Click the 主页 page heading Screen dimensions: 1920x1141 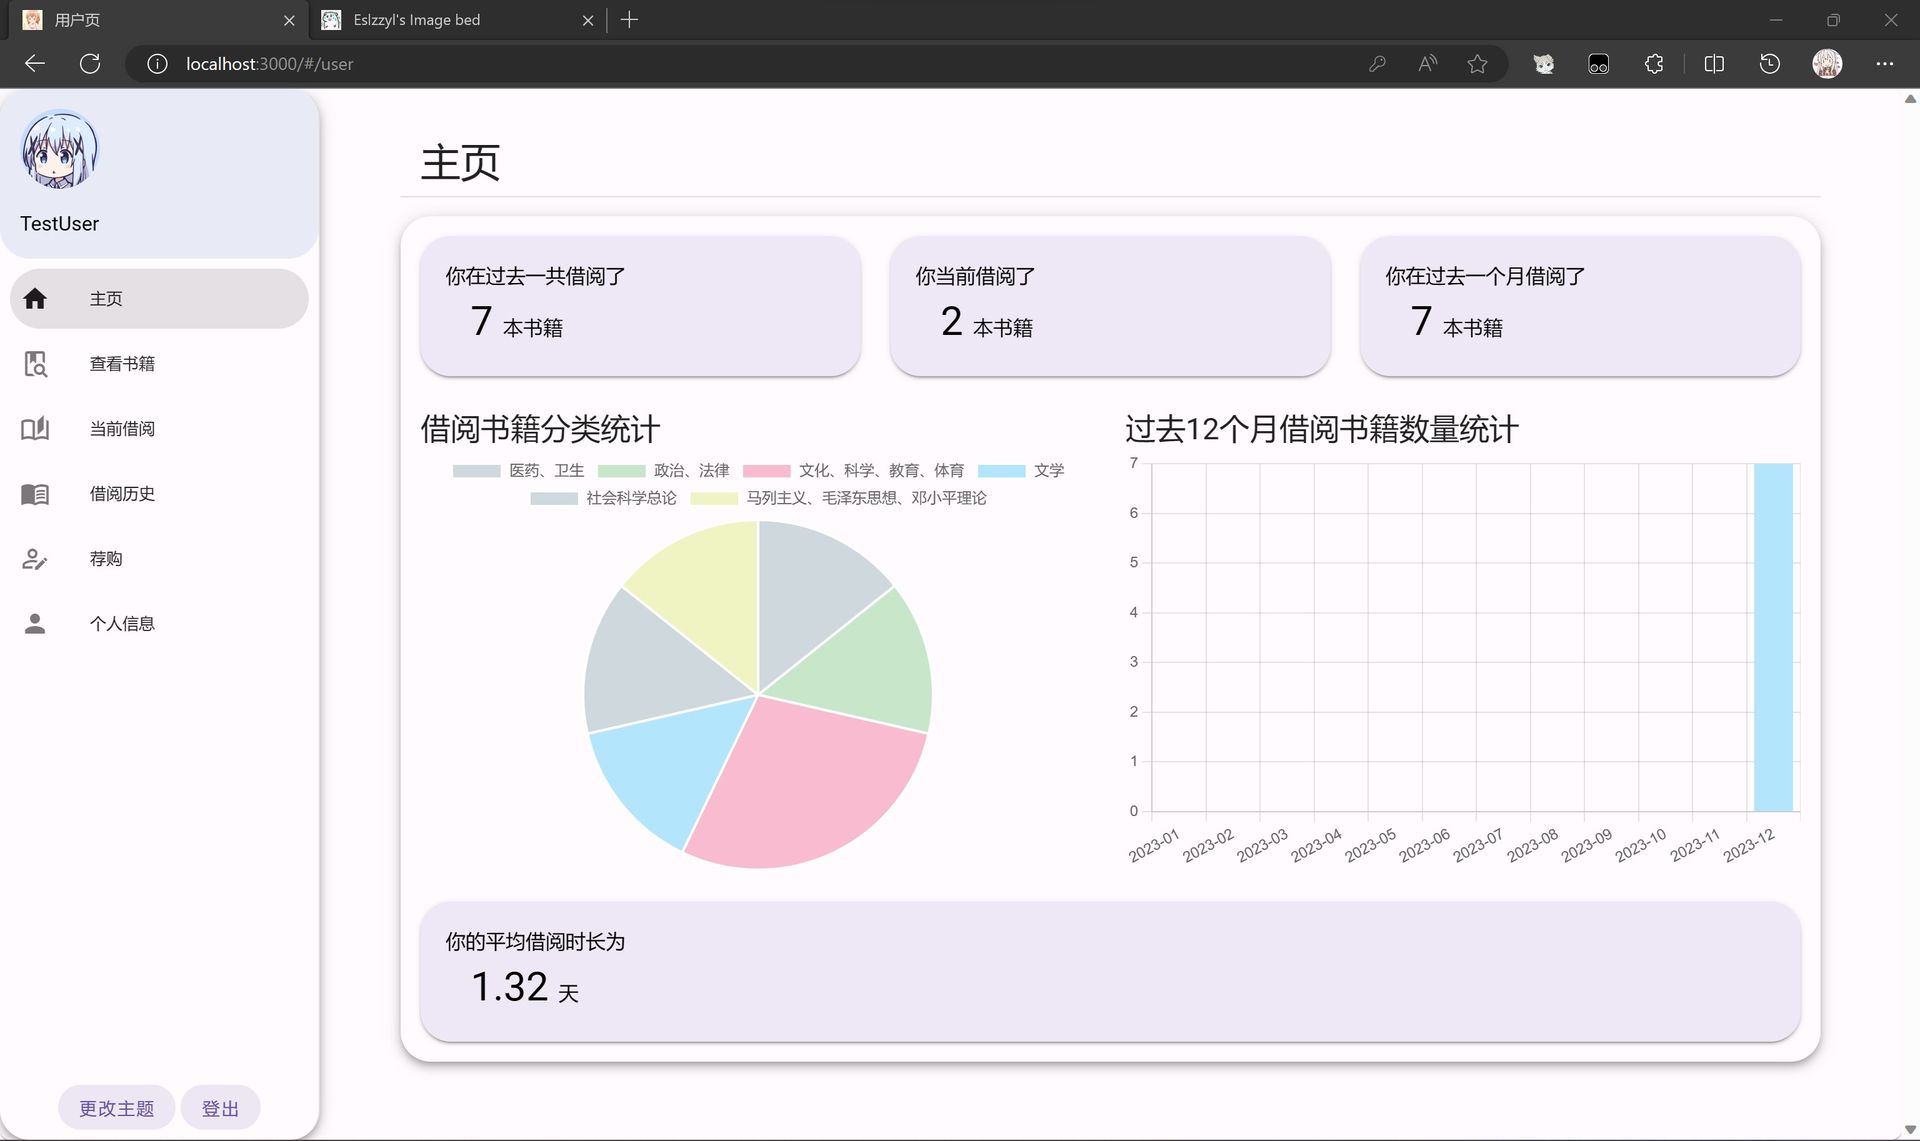[460, 162]
